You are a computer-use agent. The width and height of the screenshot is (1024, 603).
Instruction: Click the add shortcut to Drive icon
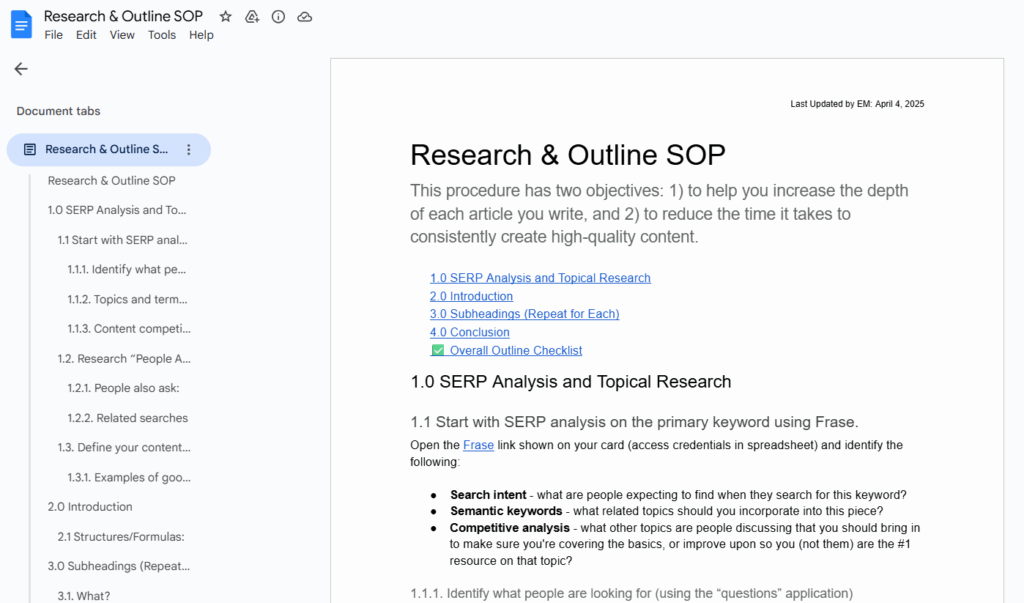[x=252, y=17]
